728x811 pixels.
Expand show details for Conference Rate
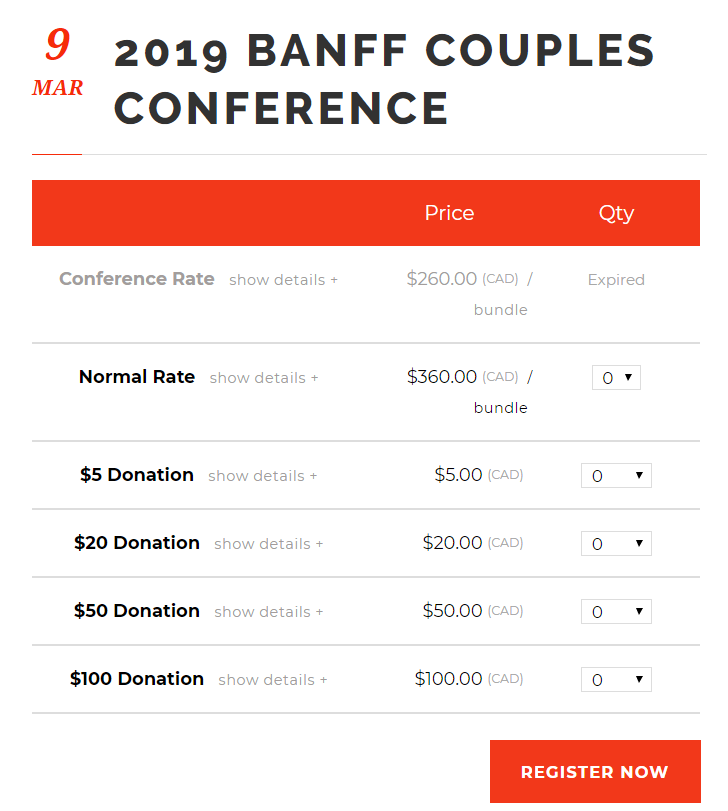click(283, 280)
